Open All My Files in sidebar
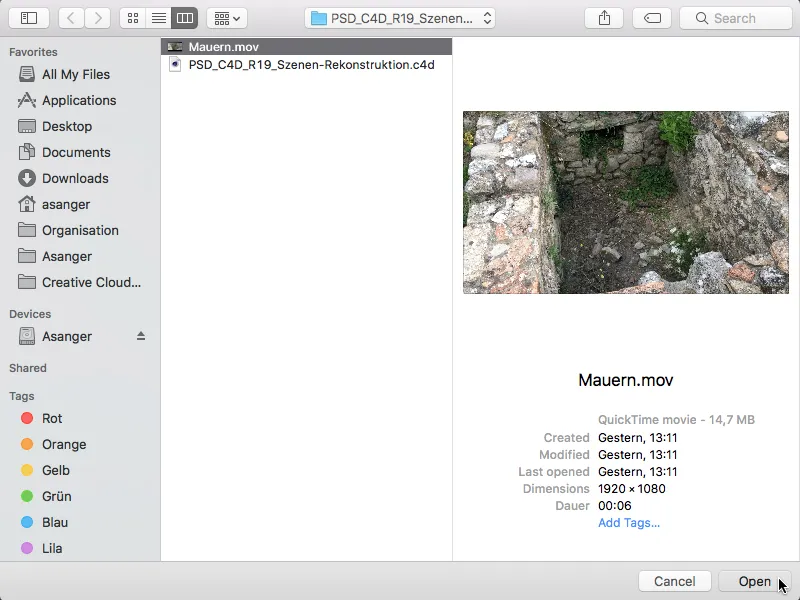This screenshot has width=800, height=600. click(x=76, y=74)
